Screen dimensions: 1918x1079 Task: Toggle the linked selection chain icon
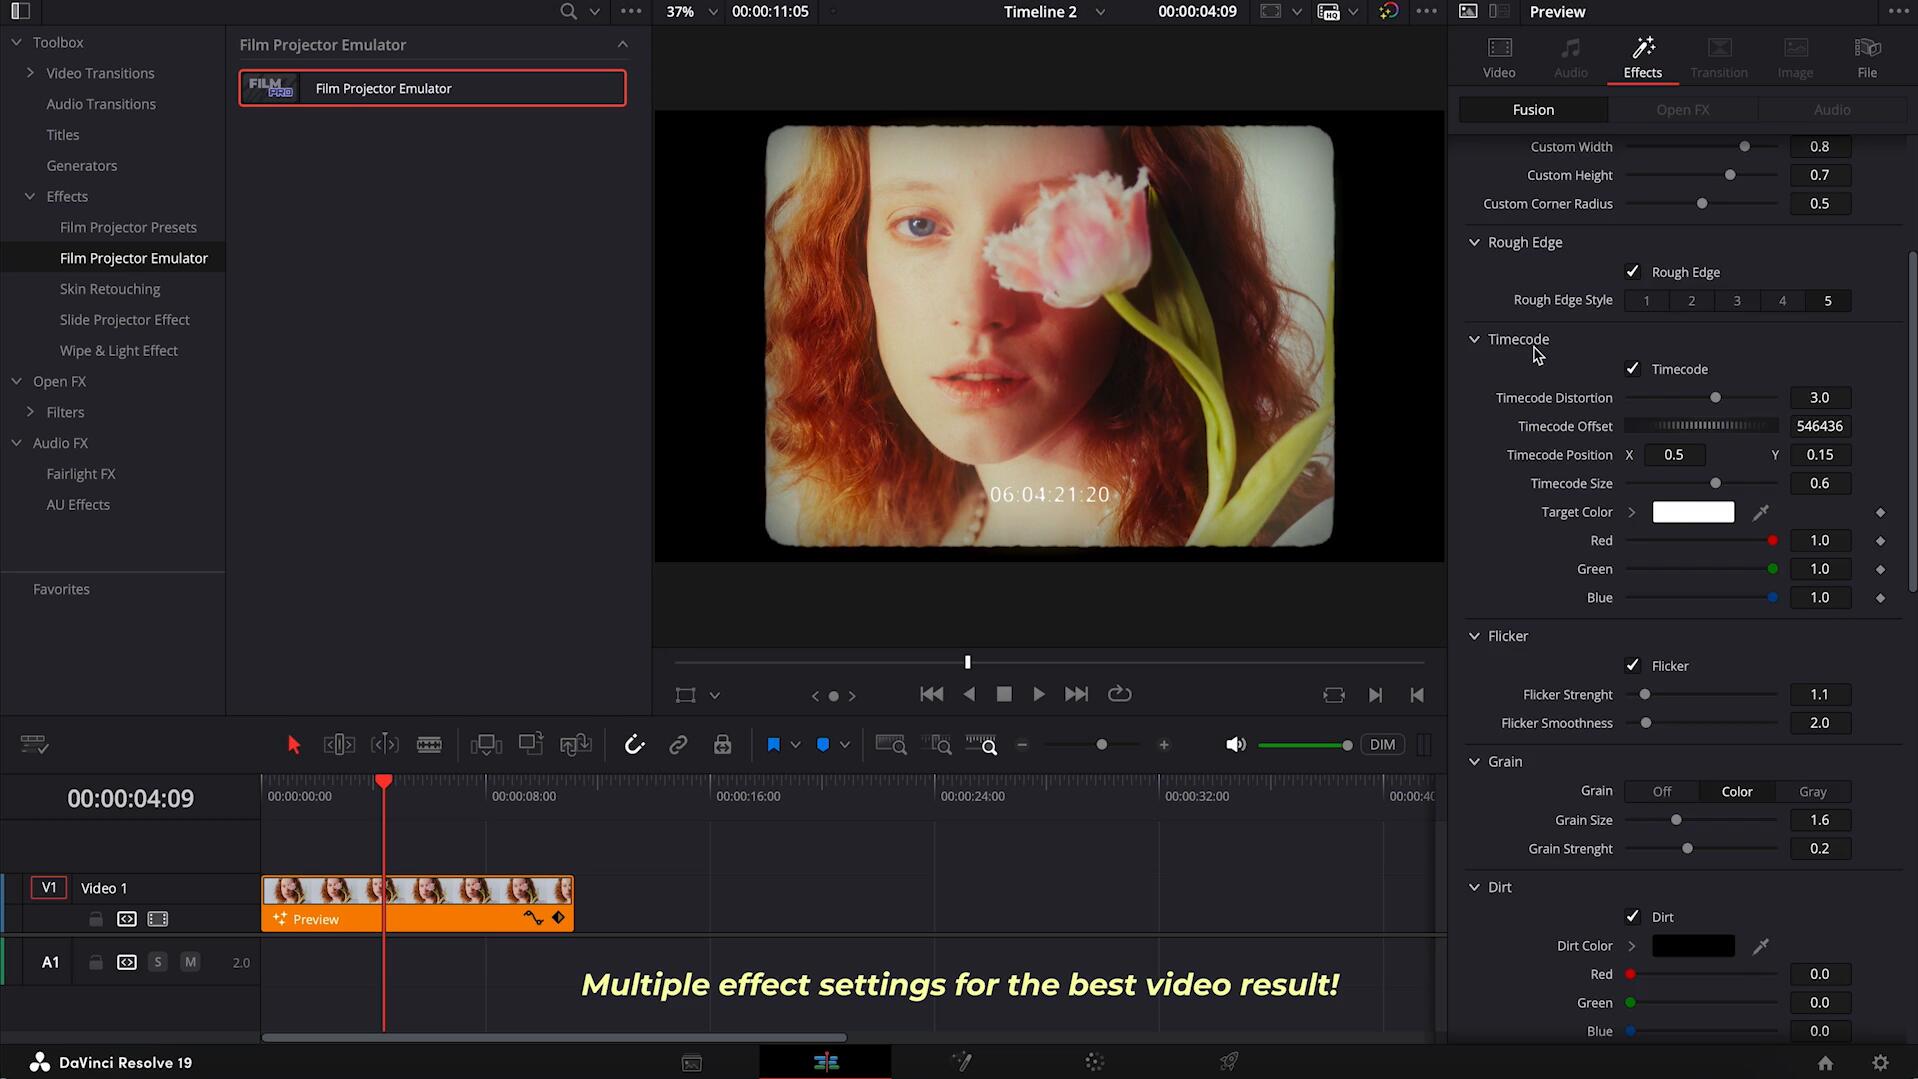(x=678, y=745)
